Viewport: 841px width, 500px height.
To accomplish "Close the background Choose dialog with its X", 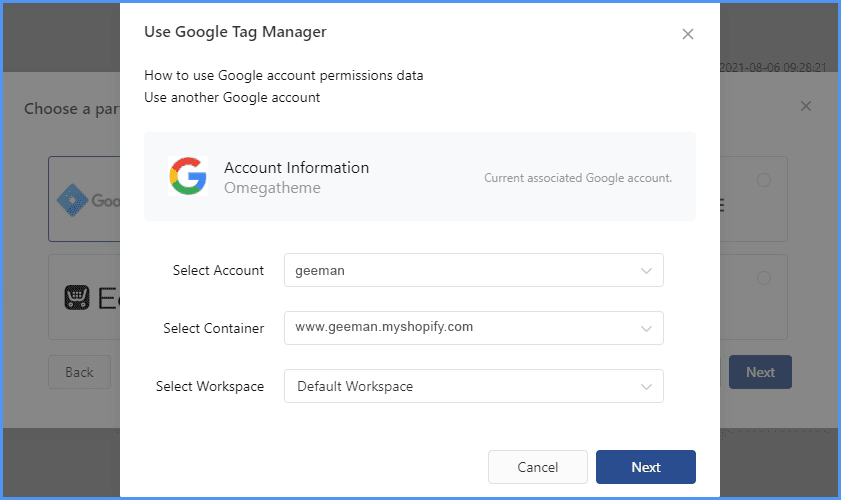I will click(806, 106).
